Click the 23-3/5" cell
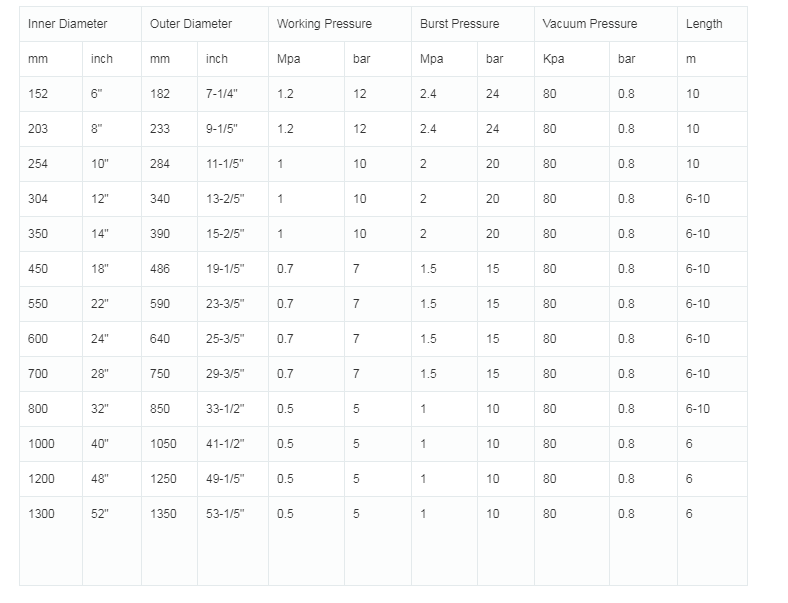Viewport: 788px width, 603px height. (225, 304)
